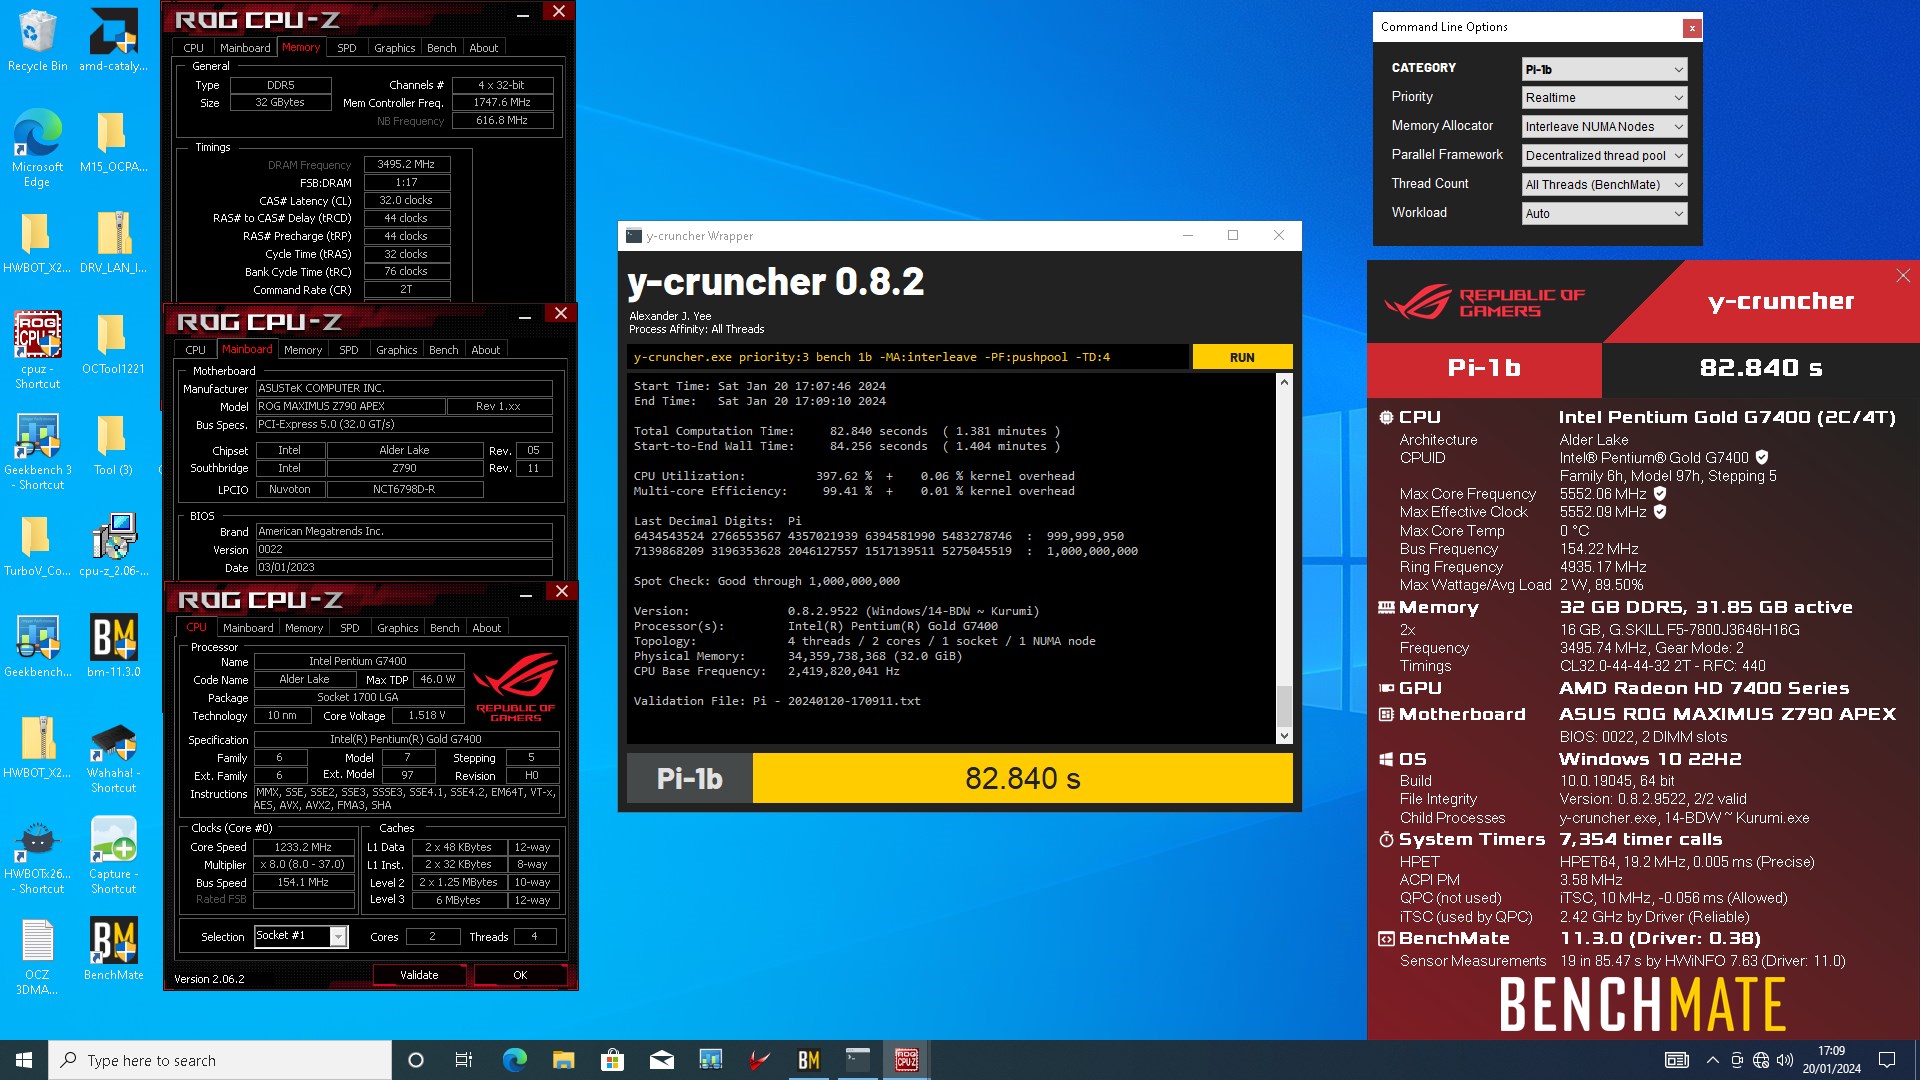Screen dimensions: 1920x1080
Task: Open Task View on the taskbar
Action: point(464,1060)
